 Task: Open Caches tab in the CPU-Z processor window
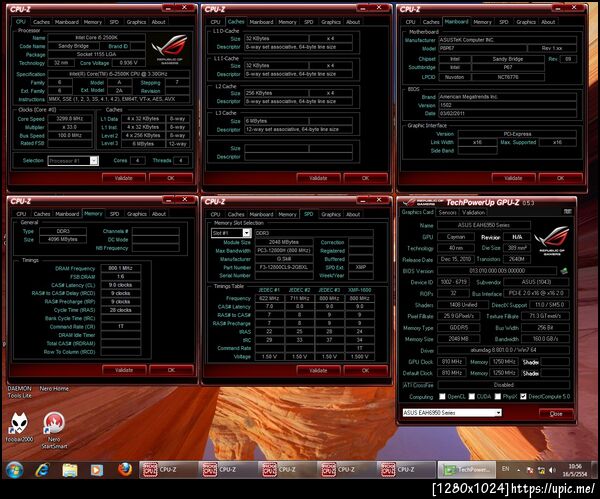click(x=41, y=22)
